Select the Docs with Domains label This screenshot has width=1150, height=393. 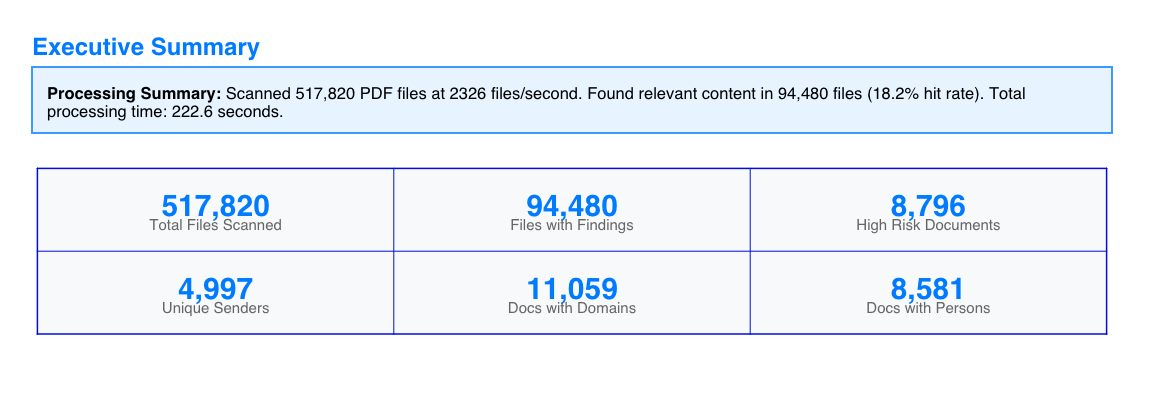point(572,308)
